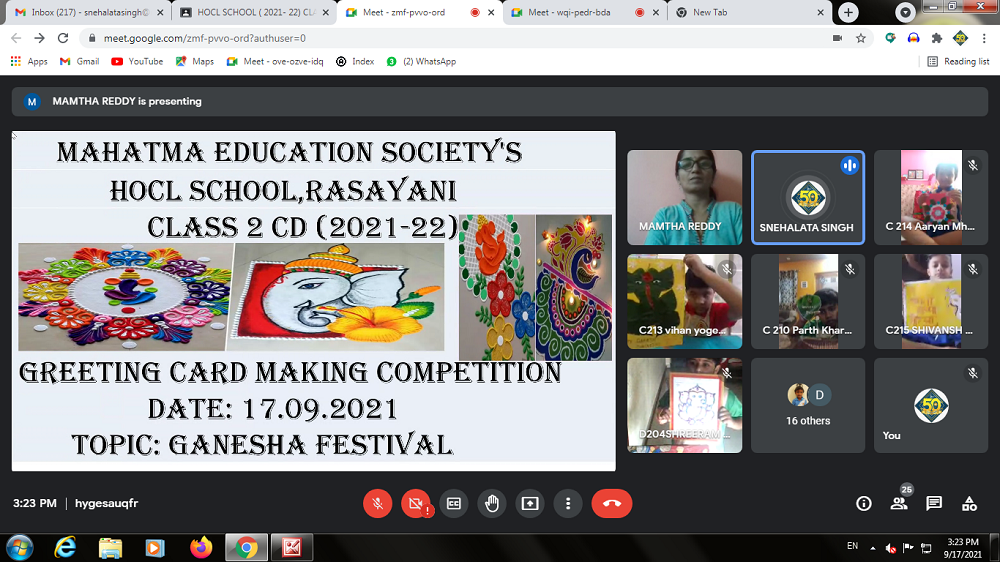Screen dimensions: 1000x562
Task: Open the three-dot more options menu
Action: pyautogui.click(x=567, y=504)
